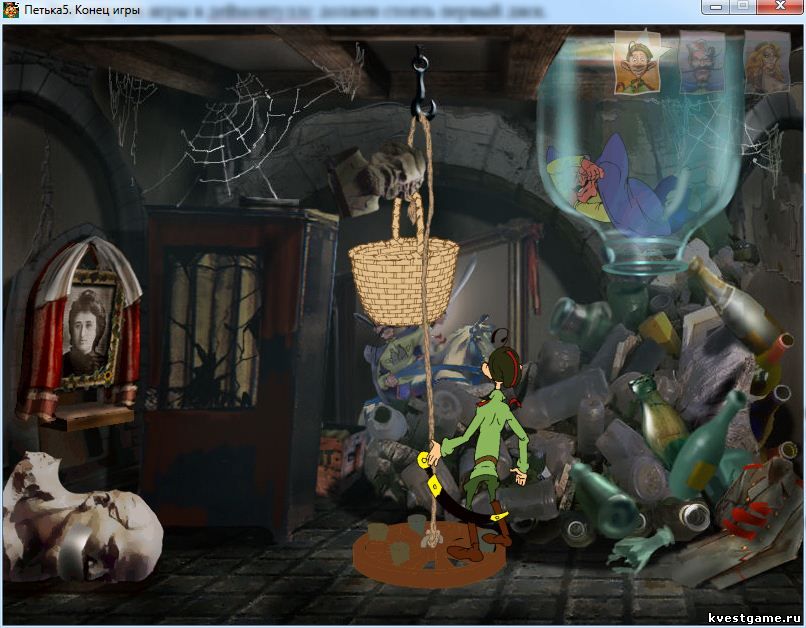This screenshot has height=628, width=806.
Task: Select the Chapaev mustached character portrait
Action: point(703,62)
